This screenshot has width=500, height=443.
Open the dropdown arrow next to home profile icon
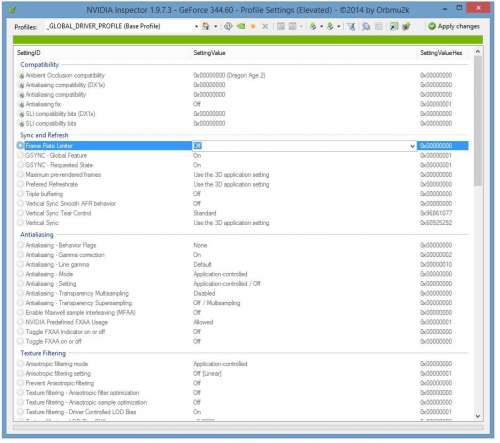[216, 26]
